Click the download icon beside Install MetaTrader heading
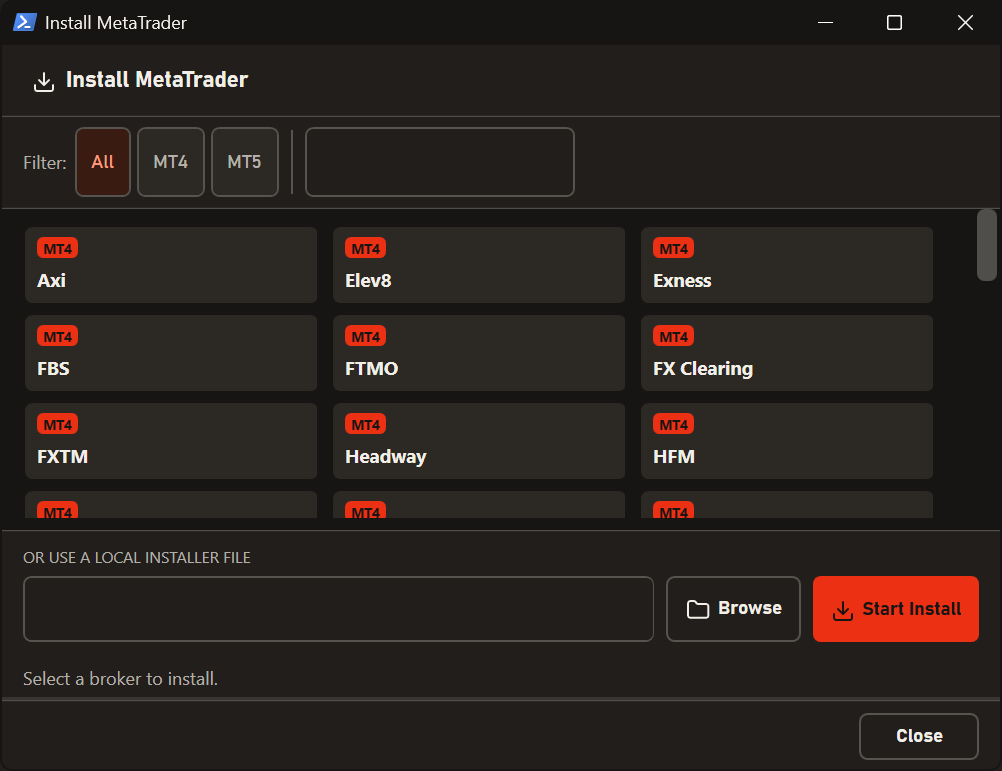The image size is (1002, 771). [43, 81]
